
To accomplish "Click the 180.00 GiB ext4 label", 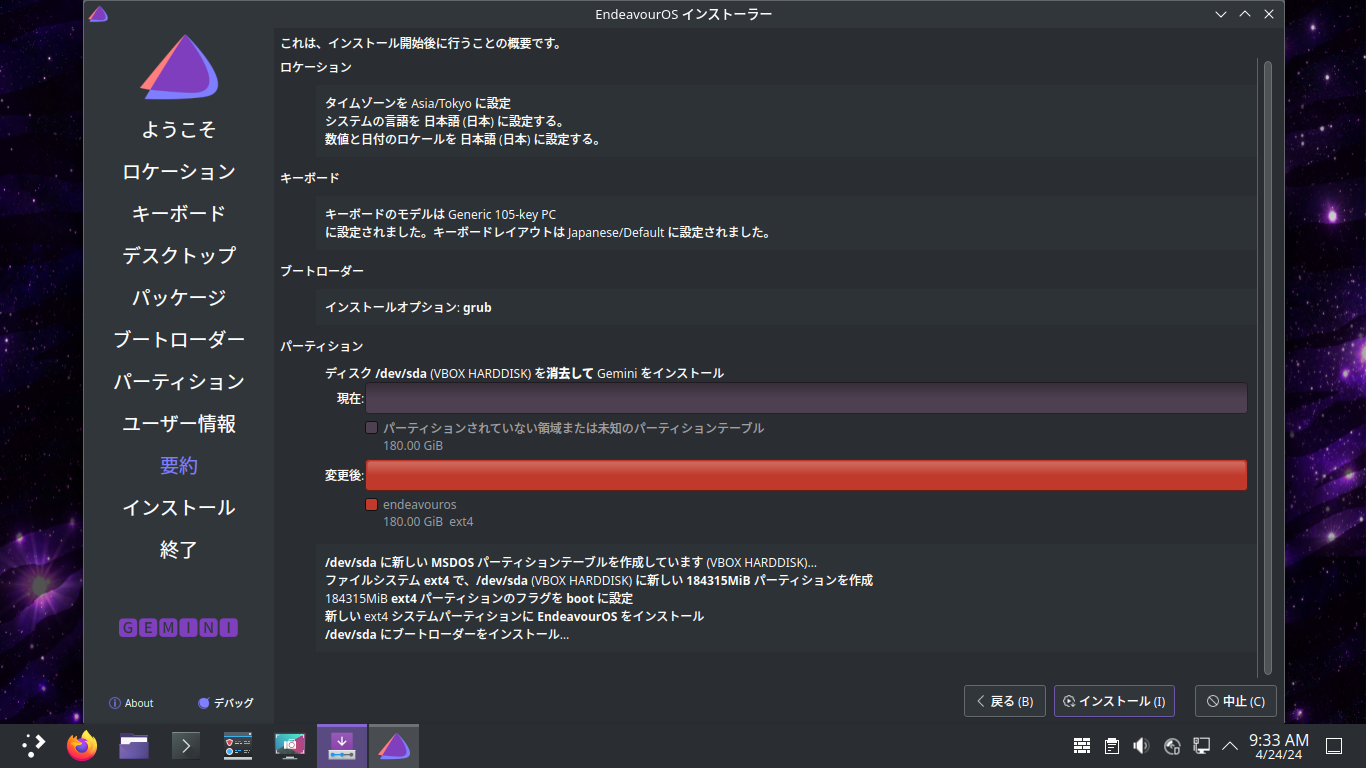I will 428,522.
